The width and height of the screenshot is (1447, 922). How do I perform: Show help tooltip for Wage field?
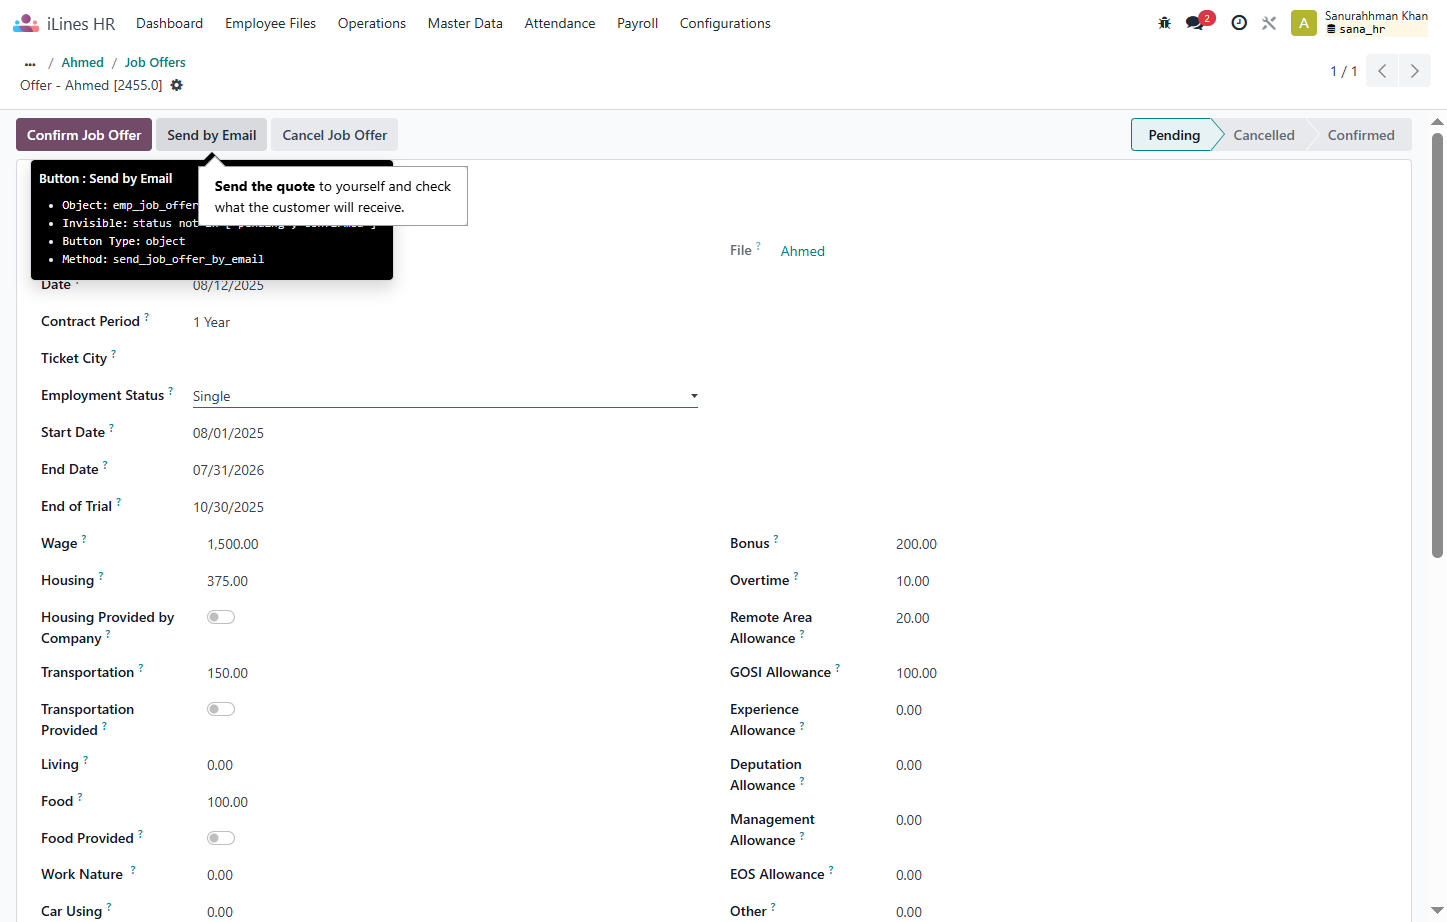[x=84, y=538]
